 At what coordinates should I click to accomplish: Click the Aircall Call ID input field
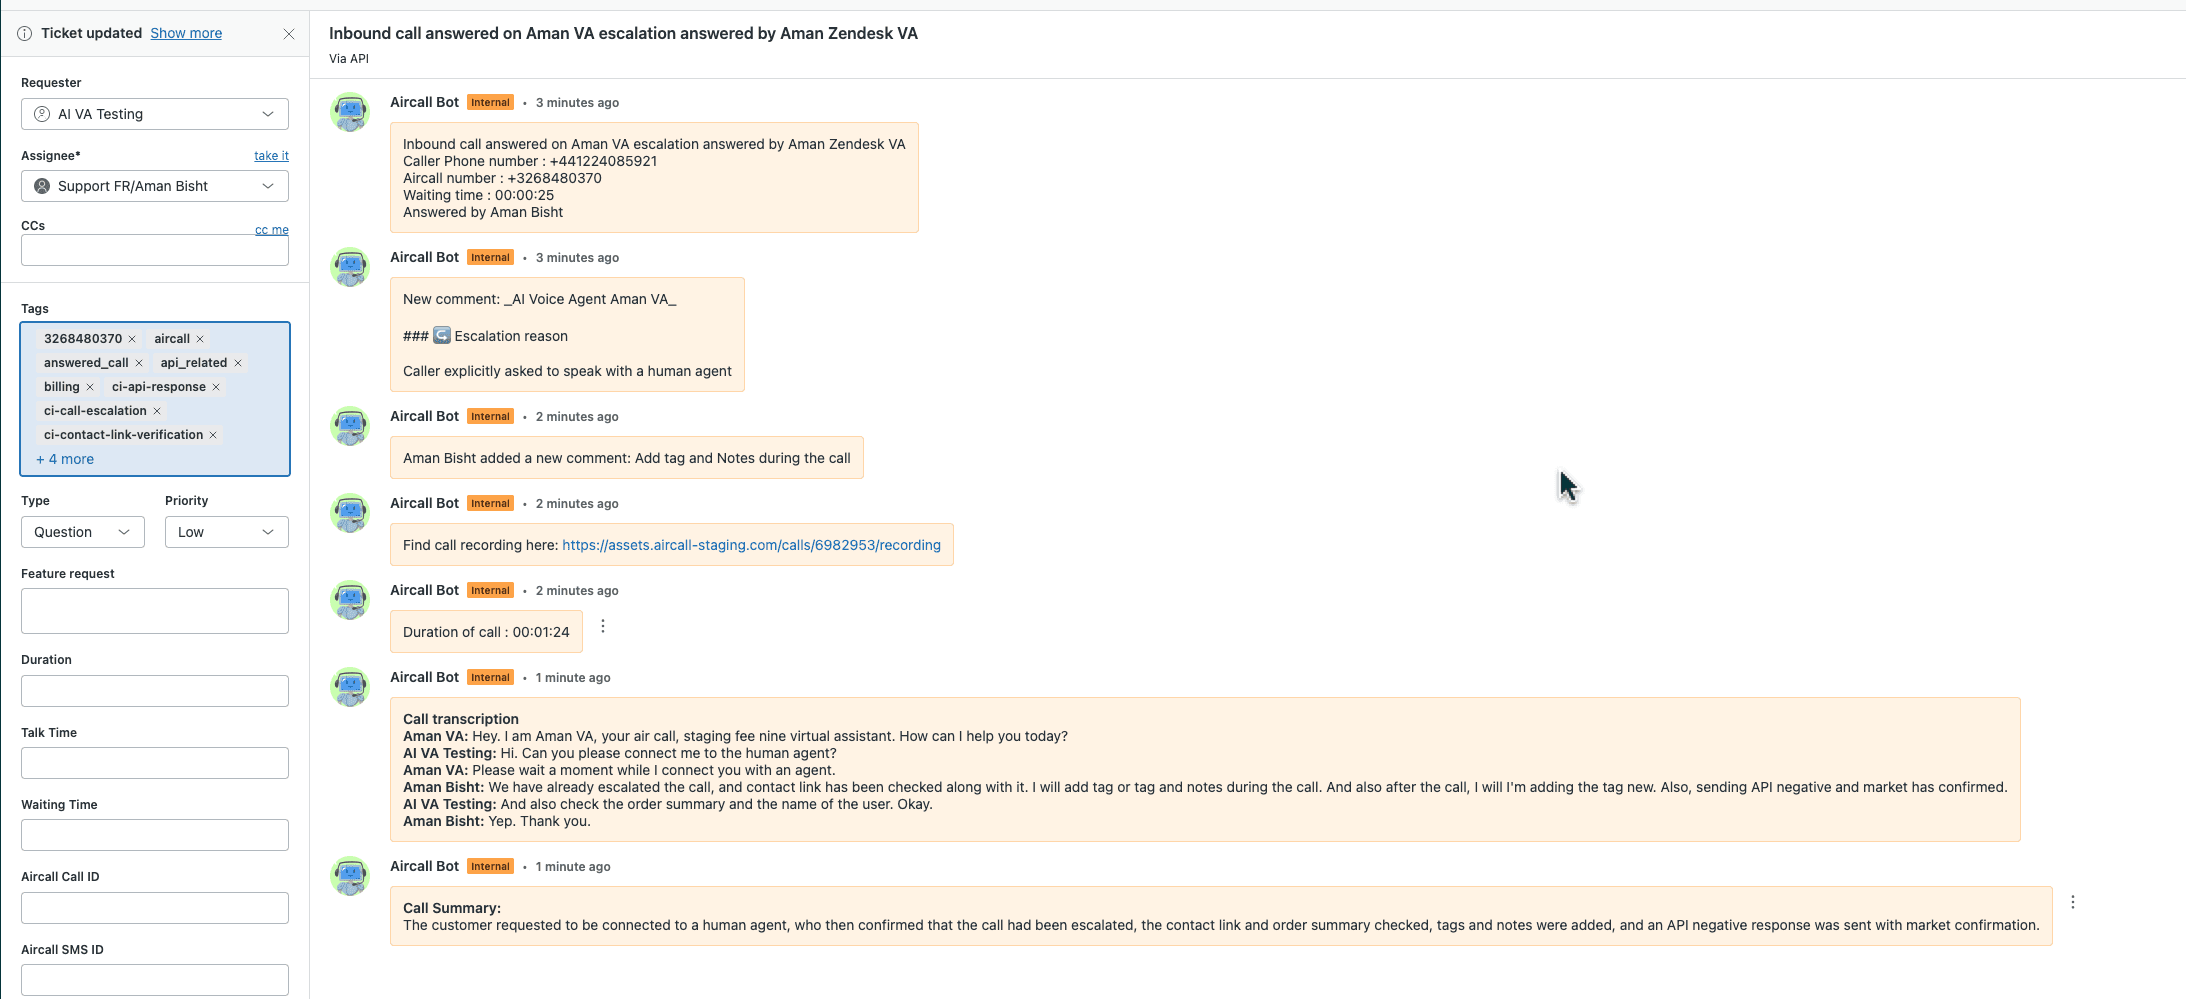point(155,908)
